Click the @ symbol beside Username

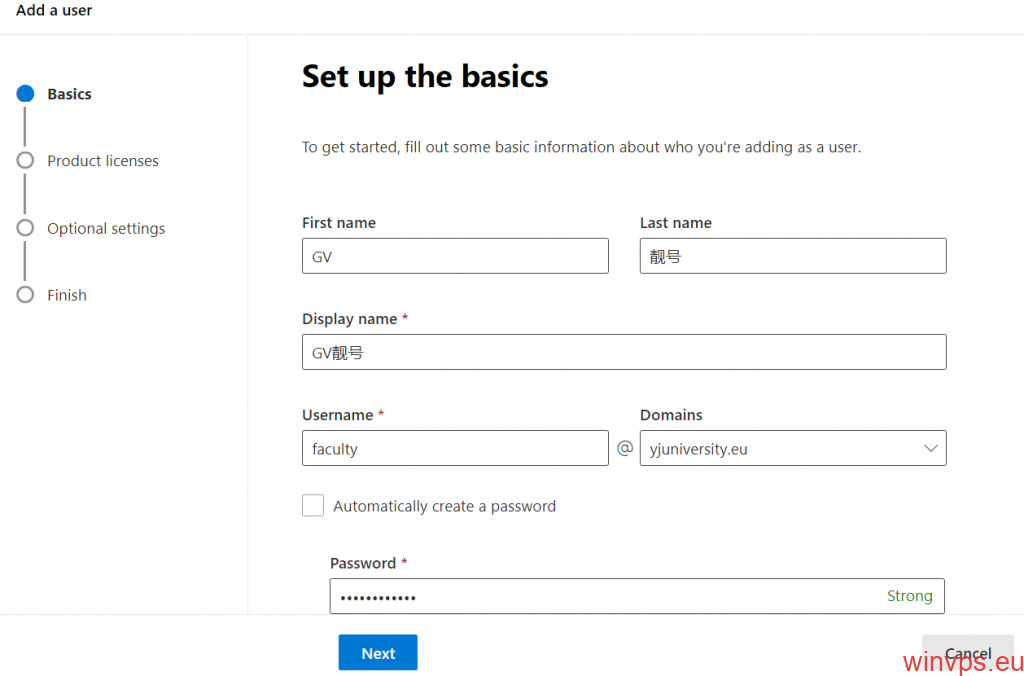(x=625, y=449)
